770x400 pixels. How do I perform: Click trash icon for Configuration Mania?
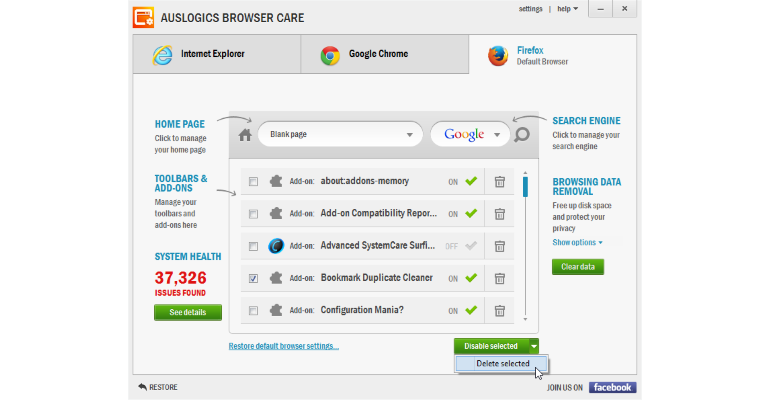(499, 311)
